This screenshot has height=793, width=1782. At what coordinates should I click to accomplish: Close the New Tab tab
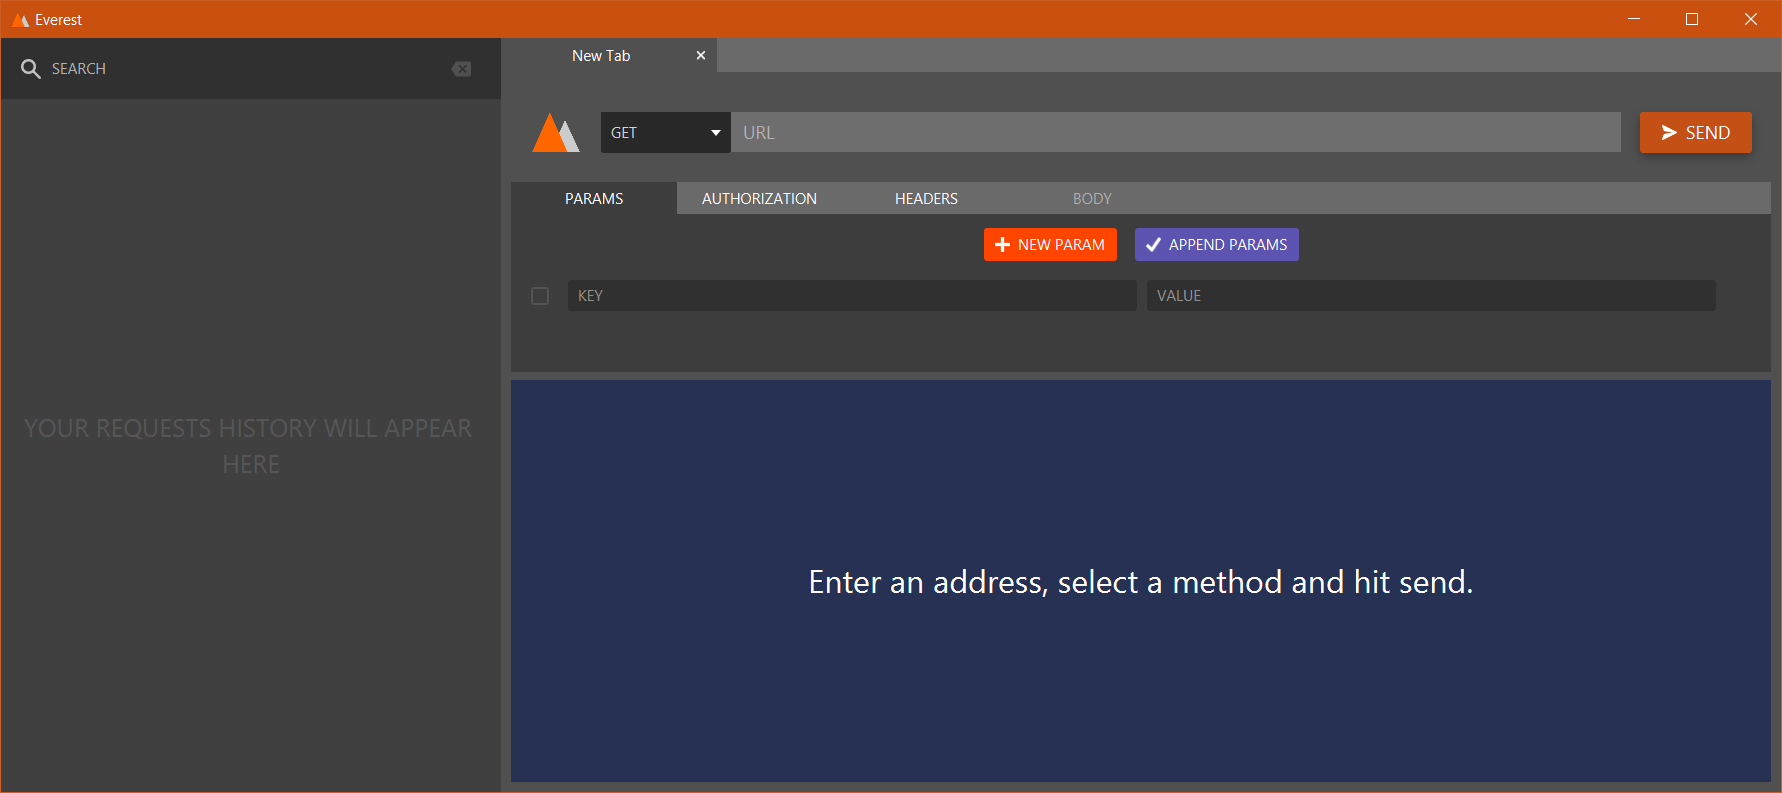tap(701, 55)
